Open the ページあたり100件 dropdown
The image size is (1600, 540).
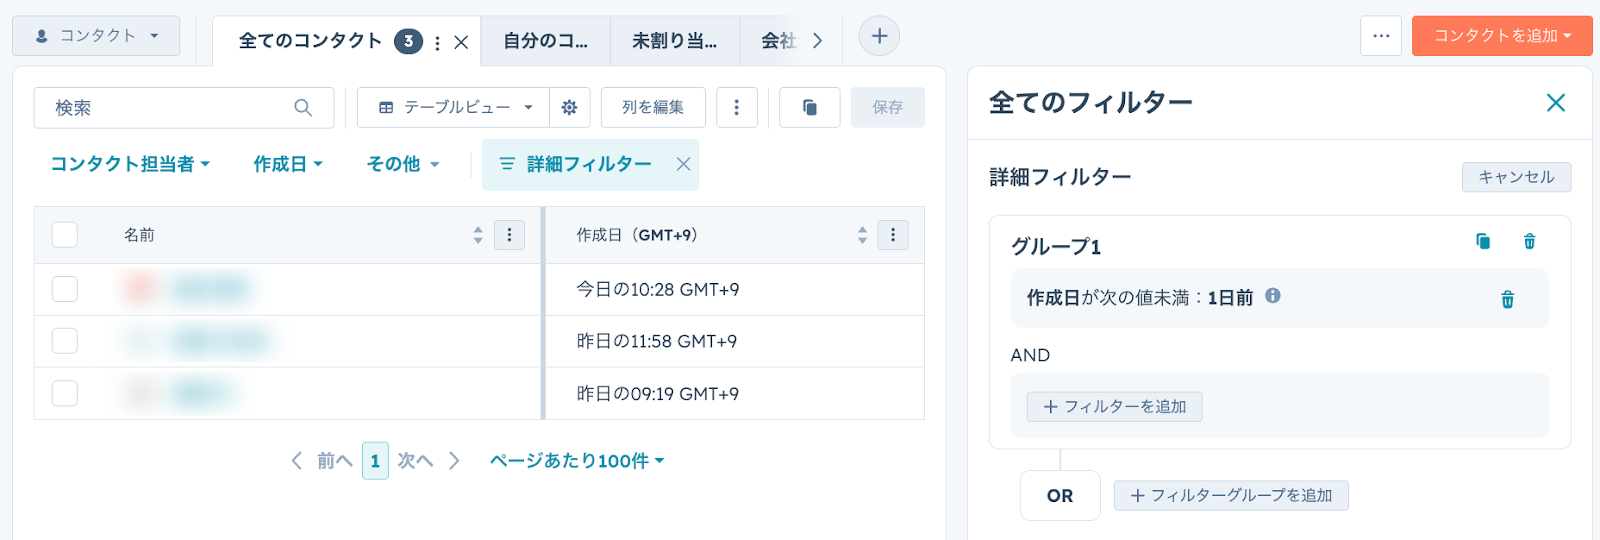[576, 461]
